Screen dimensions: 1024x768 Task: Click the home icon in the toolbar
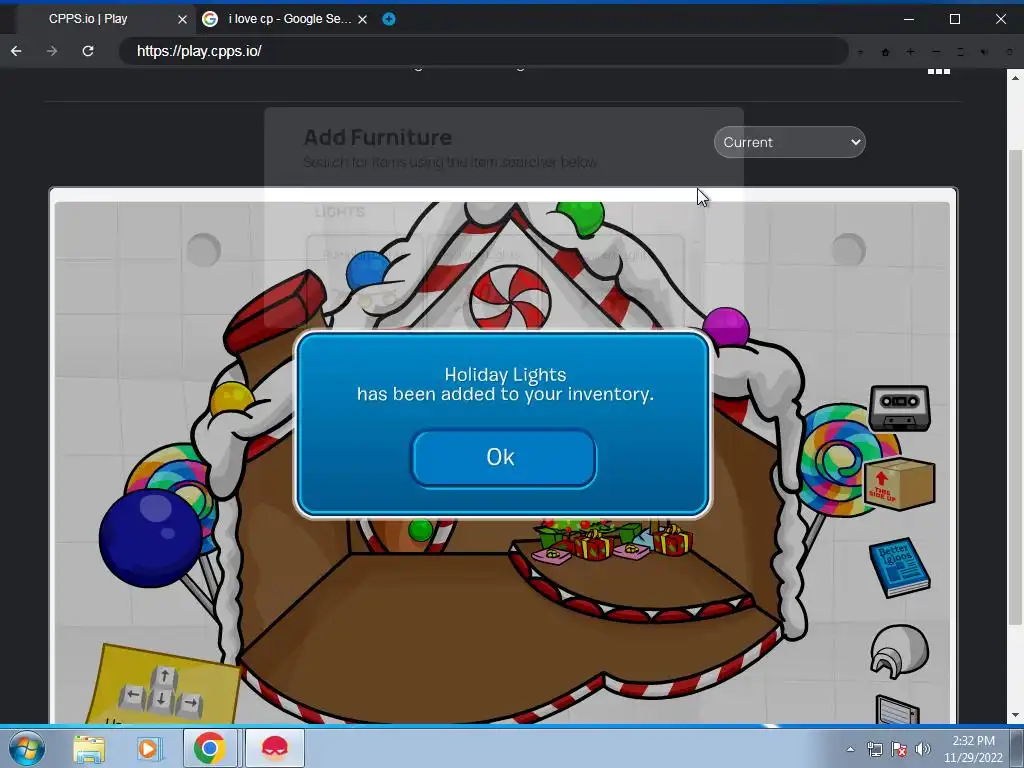pos(886,52)
